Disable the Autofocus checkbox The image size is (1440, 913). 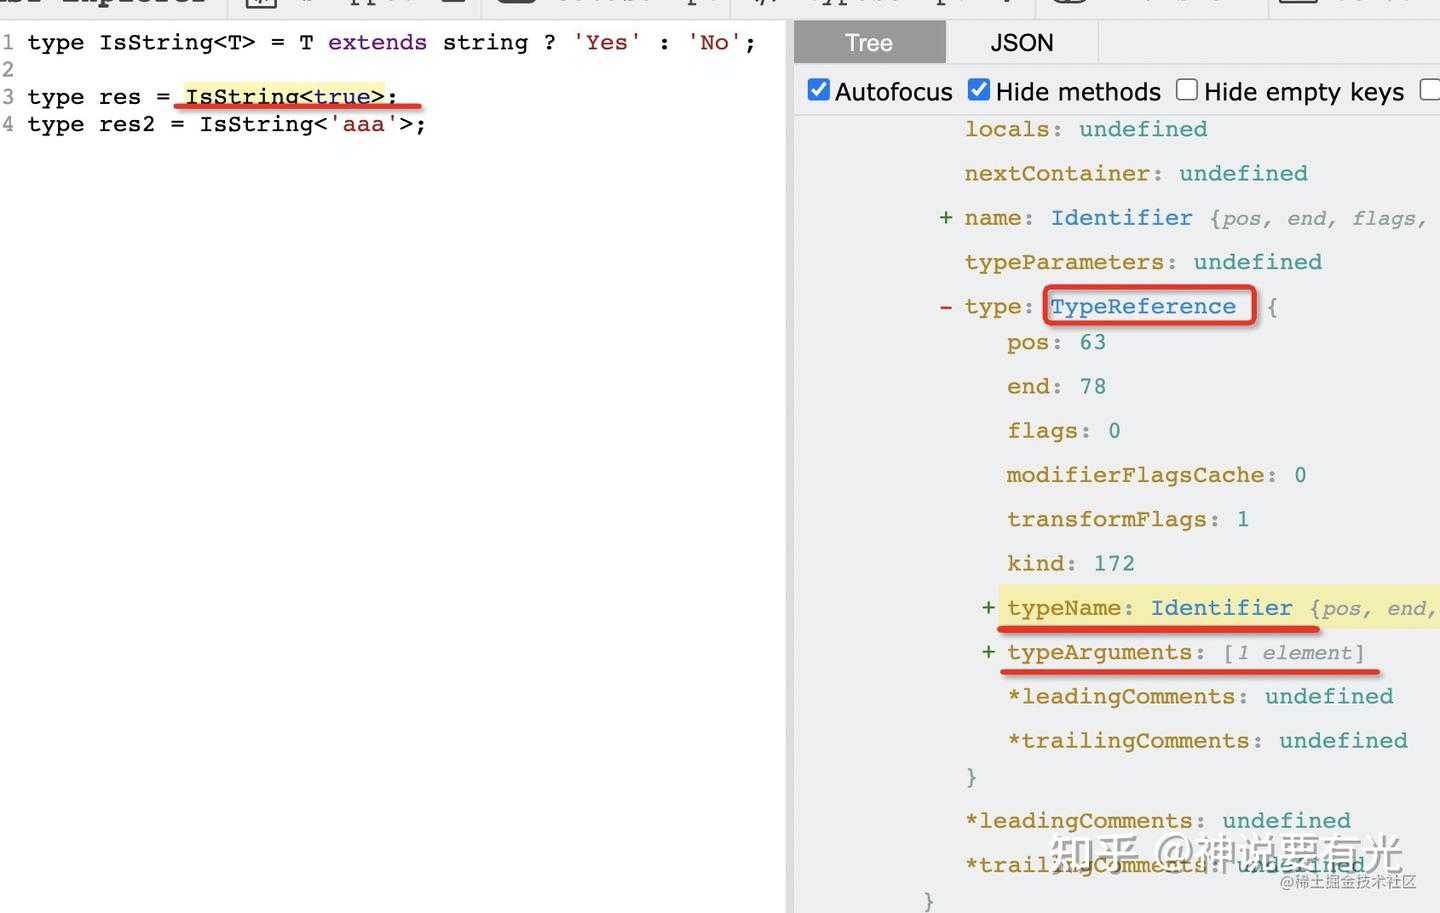819,90
